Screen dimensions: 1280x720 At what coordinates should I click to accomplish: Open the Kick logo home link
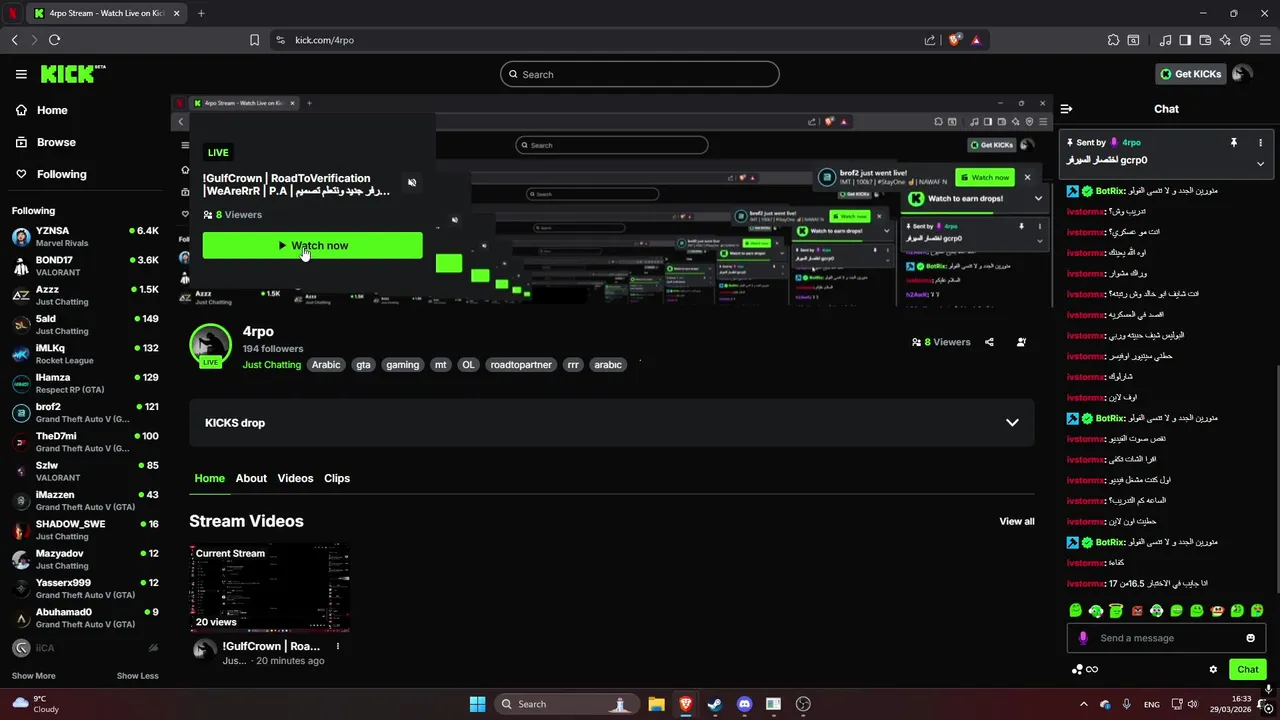coord(72,74)
